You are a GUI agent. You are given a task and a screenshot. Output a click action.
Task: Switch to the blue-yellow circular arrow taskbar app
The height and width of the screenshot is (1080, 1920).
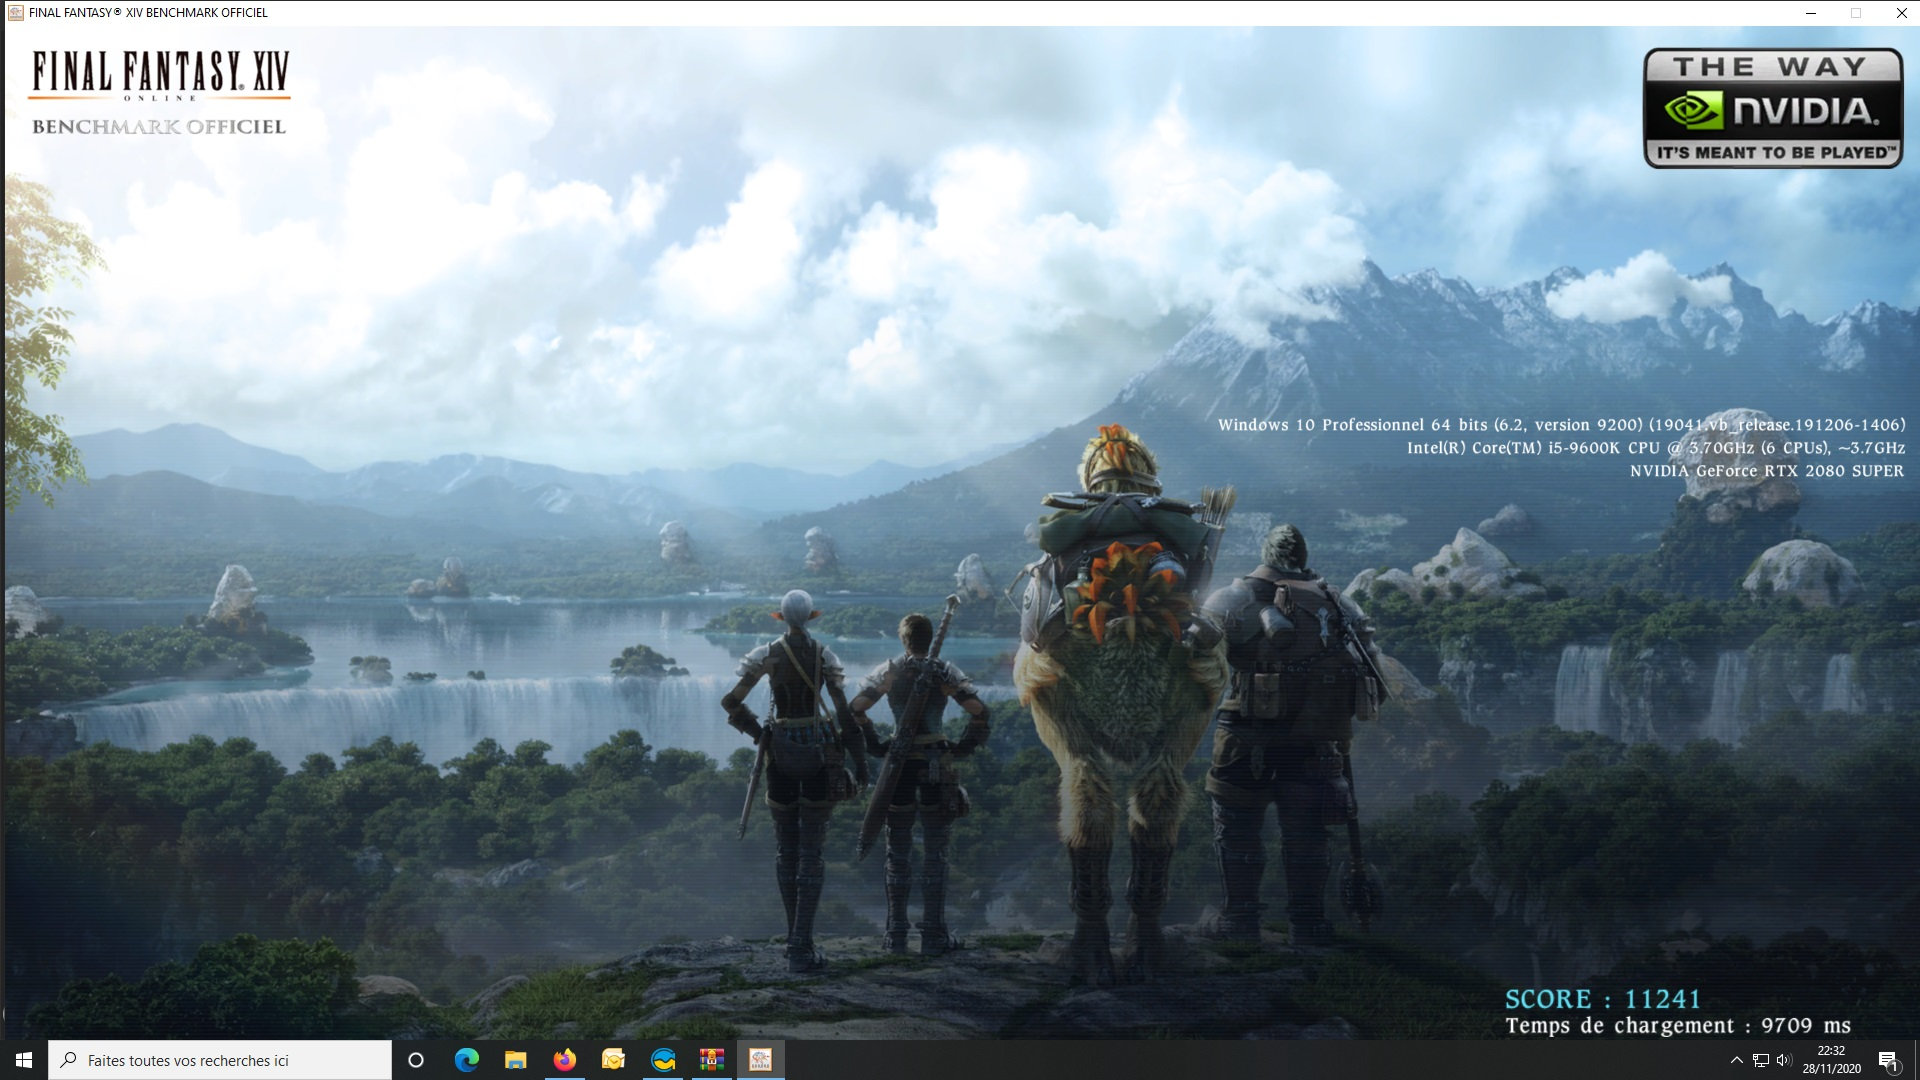663,1060
